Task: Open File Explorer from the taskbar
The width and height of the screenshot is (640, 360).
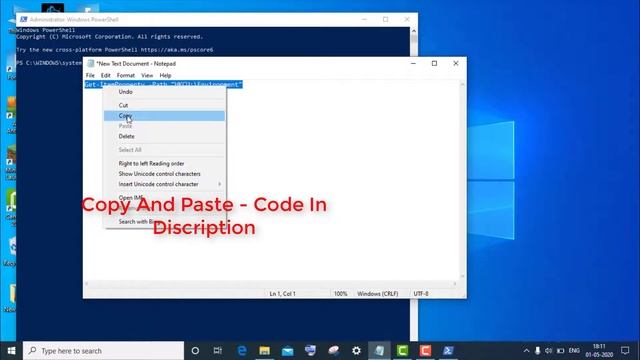Action: click(264, 351)
